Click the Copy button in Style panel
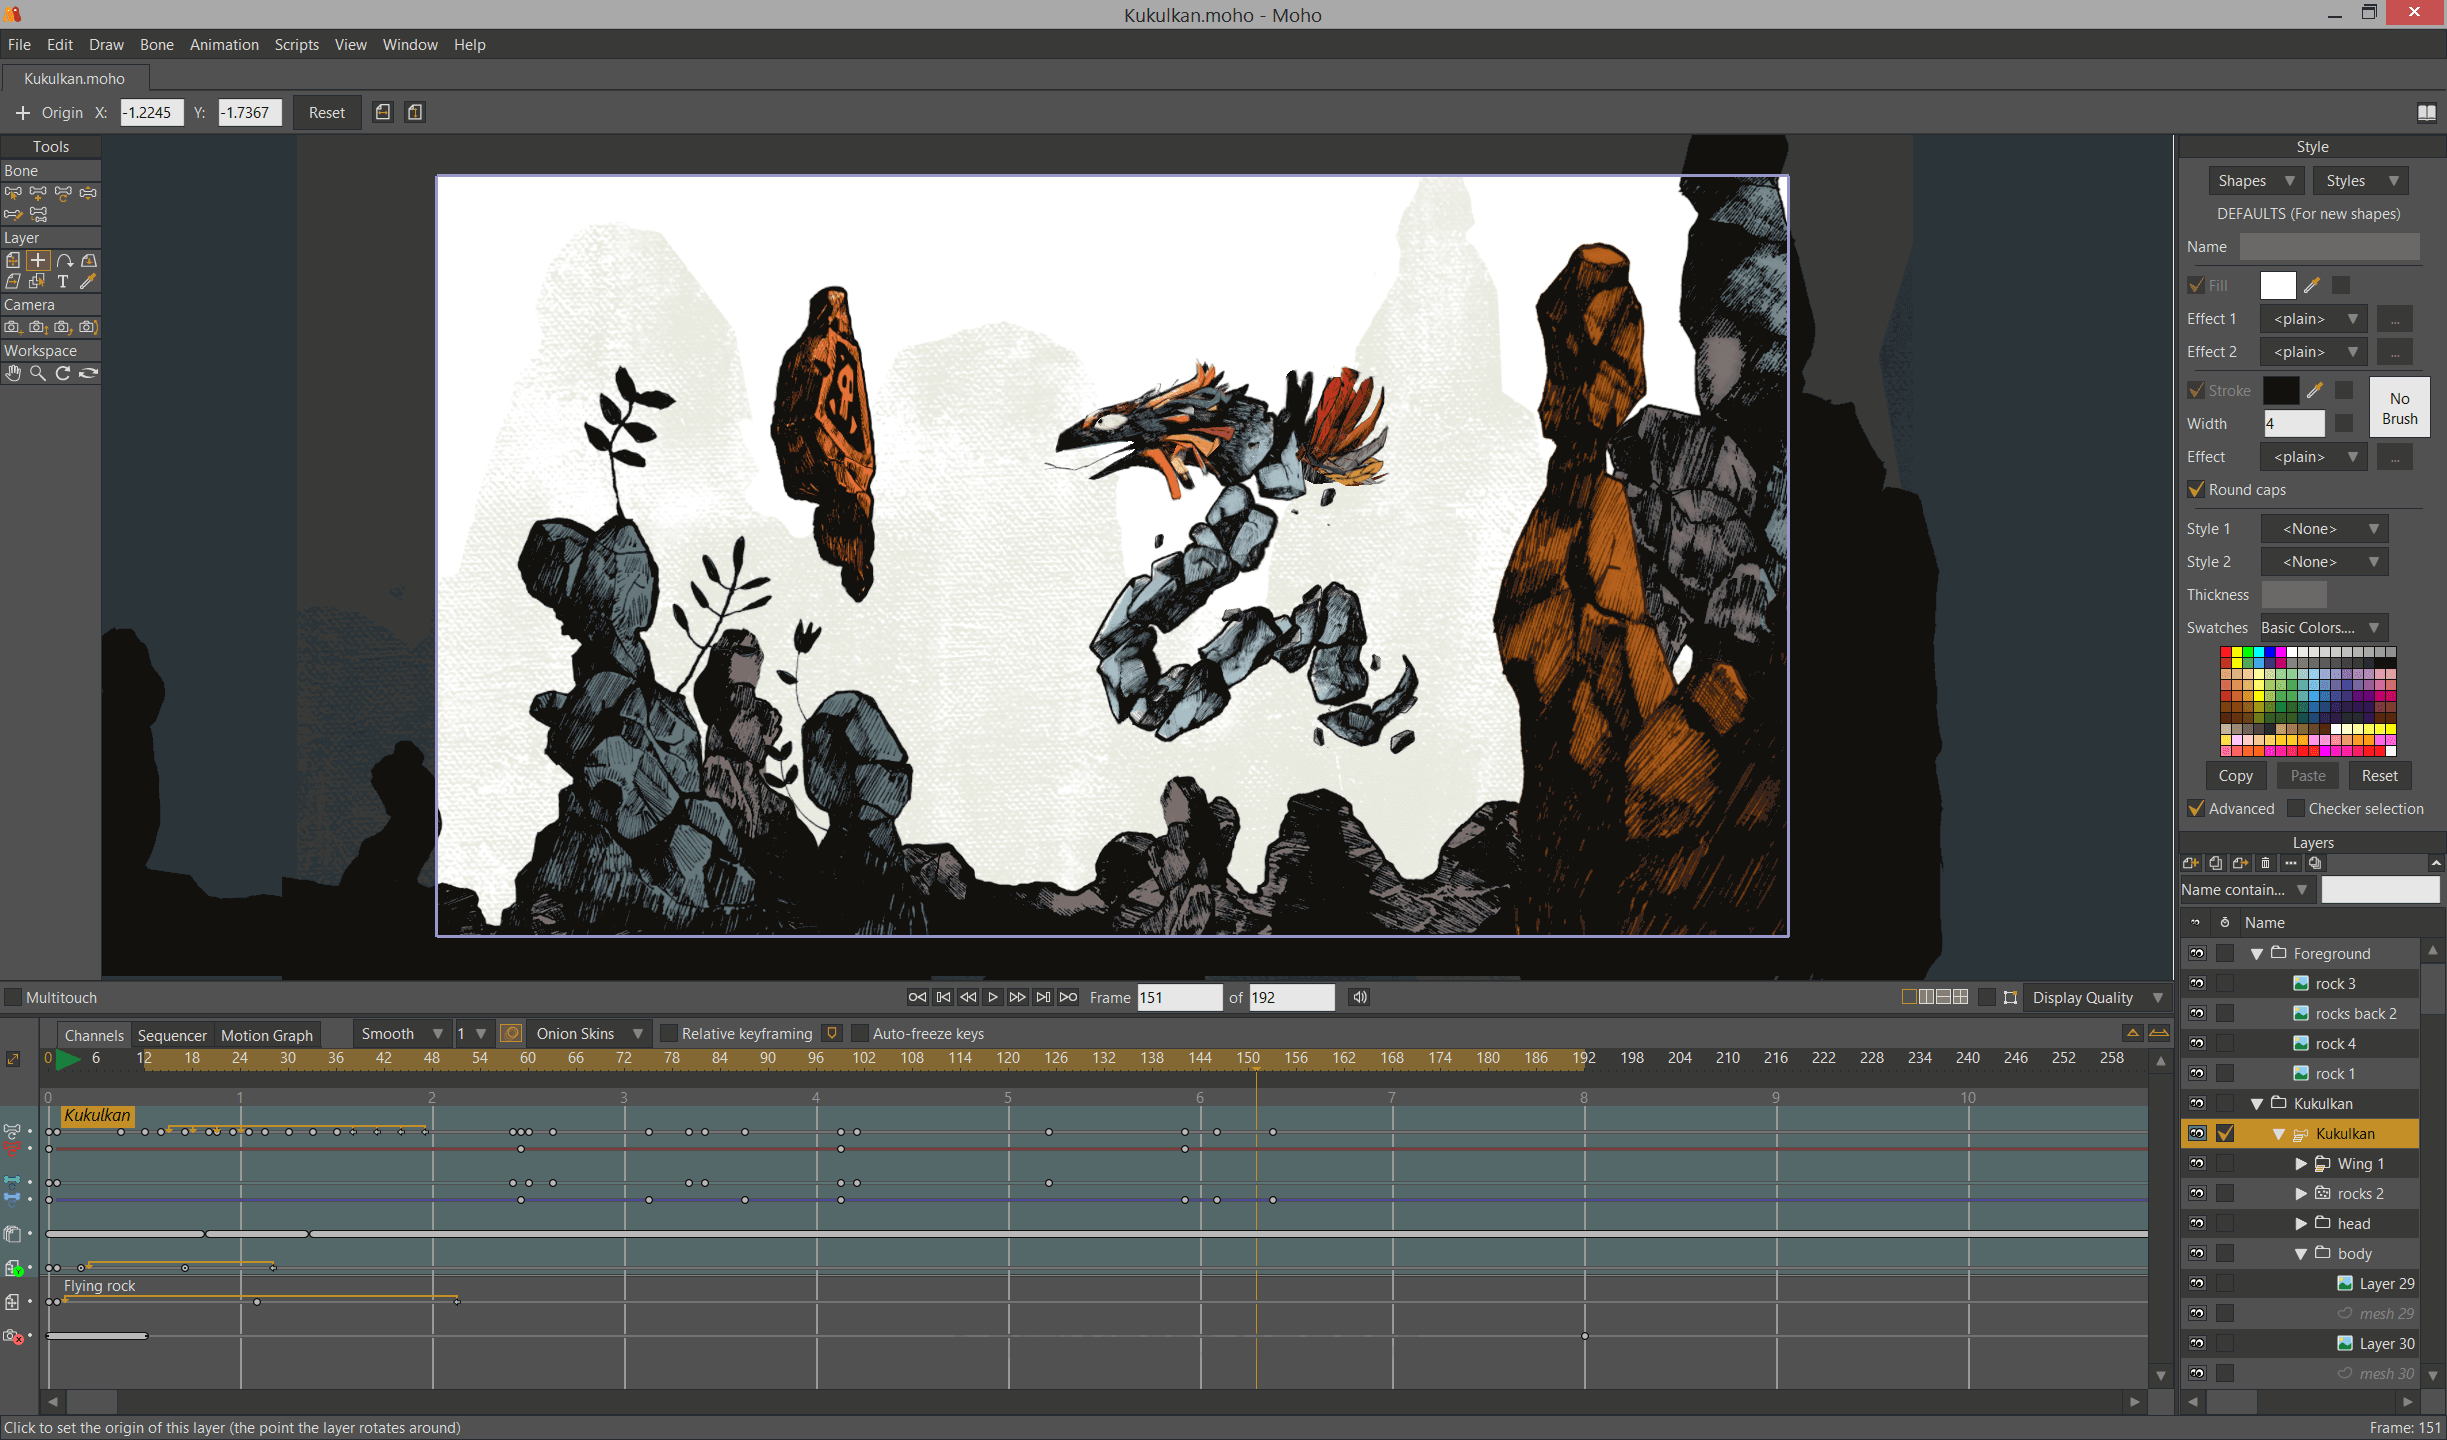 [x=2235, y=776]
